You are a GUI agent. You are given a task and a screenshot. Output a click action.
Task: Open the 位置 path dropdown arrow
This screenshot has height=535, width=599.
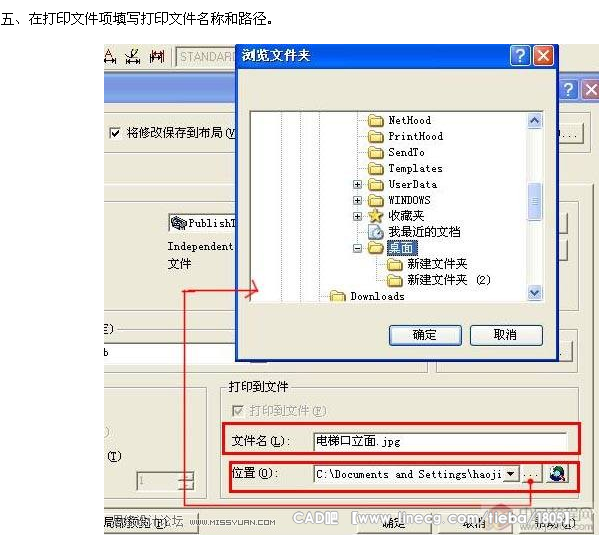click(511, 474)
